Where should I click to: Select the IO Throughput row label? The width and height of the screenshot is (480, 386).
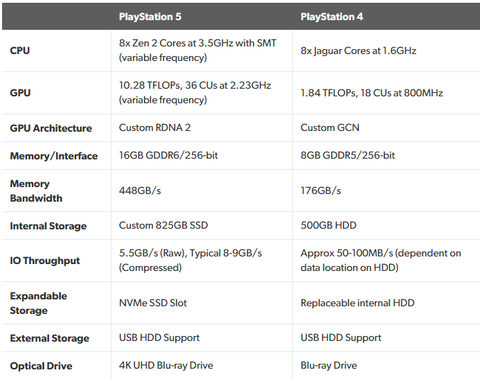45,261
